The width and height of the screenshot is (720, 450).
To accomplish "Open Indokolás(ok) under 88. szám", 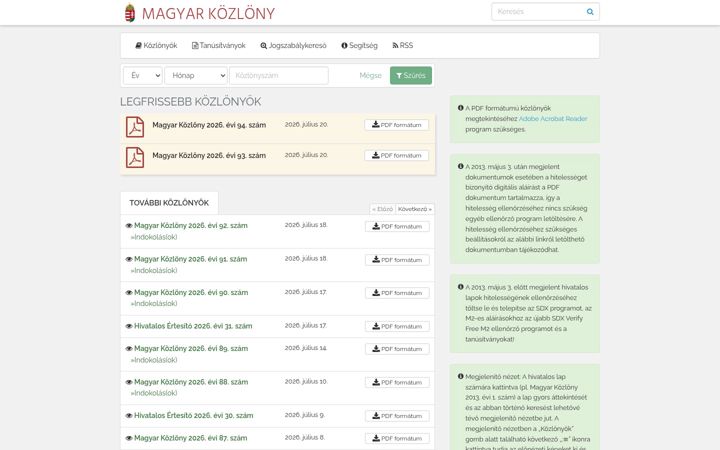I will (x=154, y=393).
